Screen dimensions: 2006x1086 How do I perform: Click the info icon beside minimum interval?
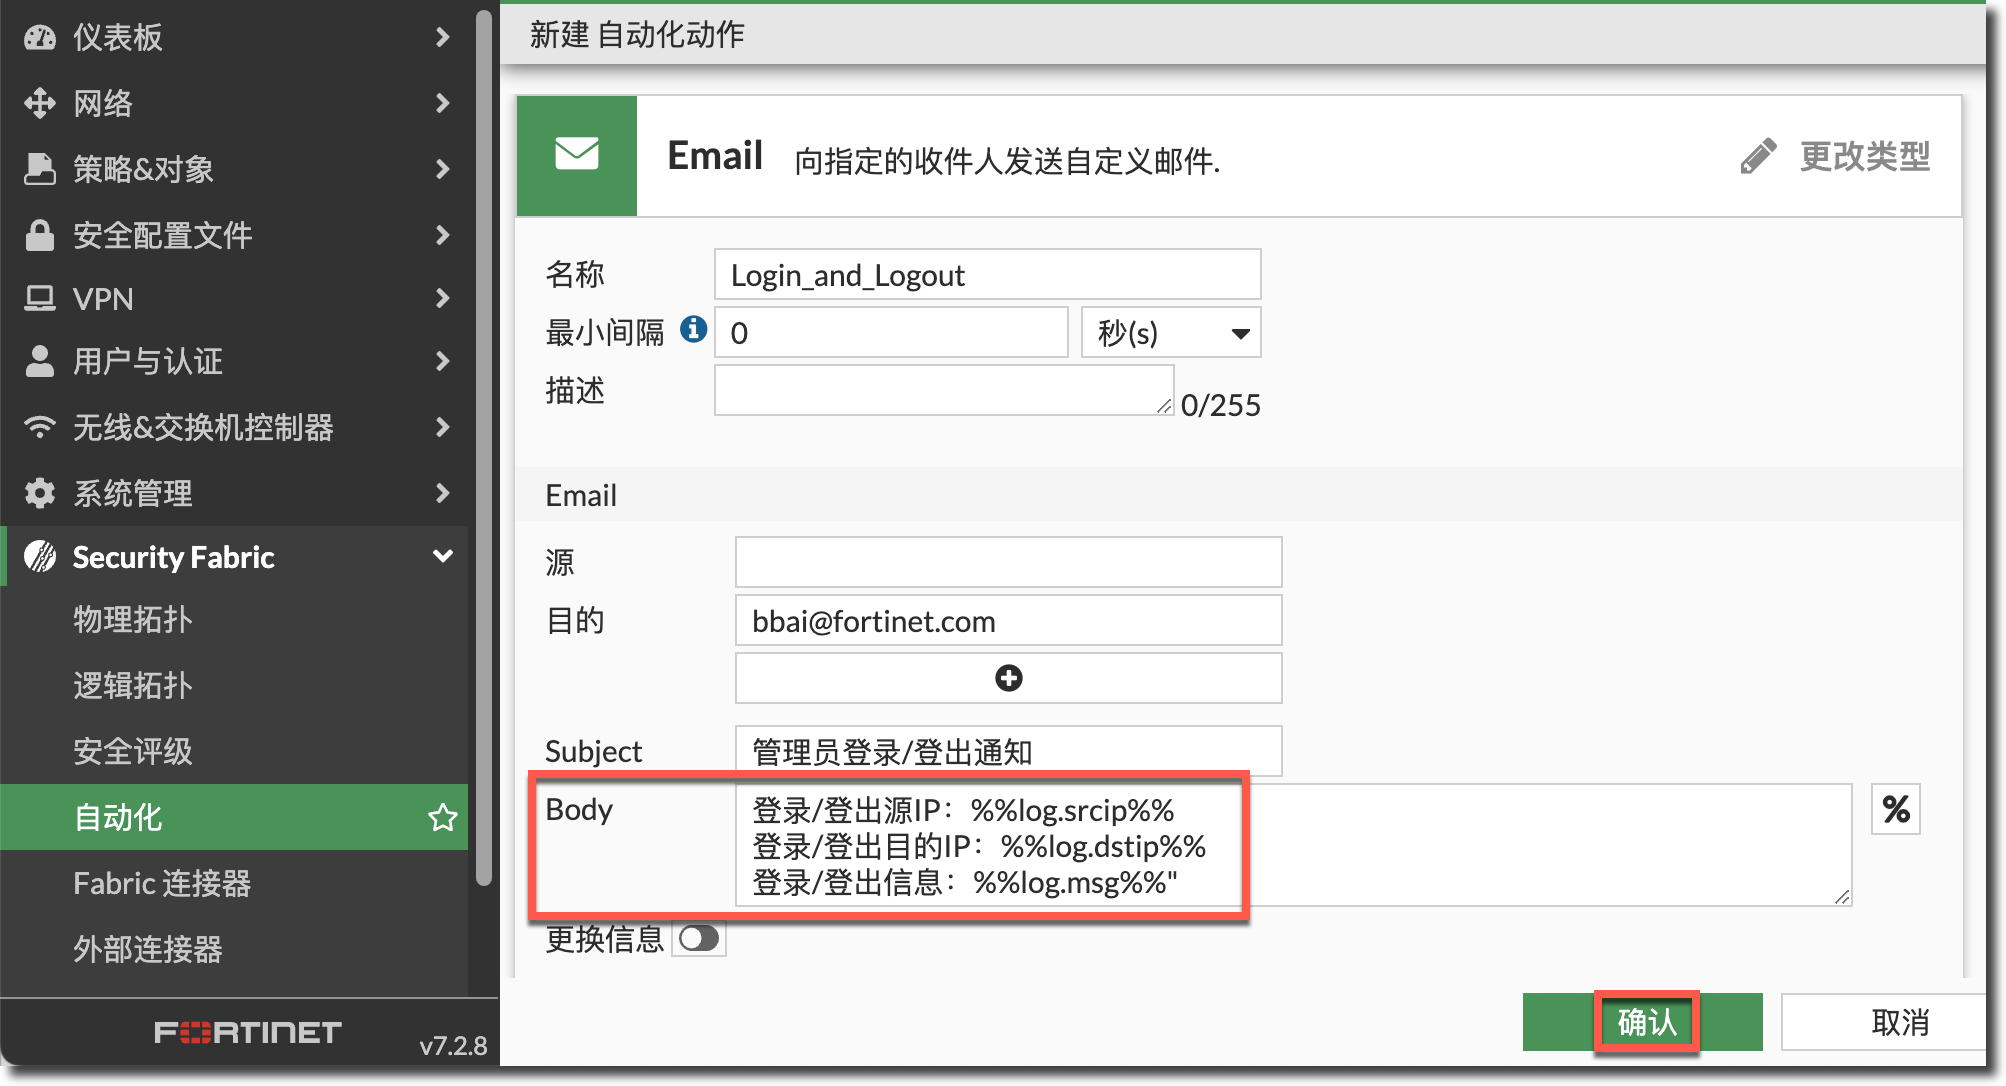pos(693,330)
